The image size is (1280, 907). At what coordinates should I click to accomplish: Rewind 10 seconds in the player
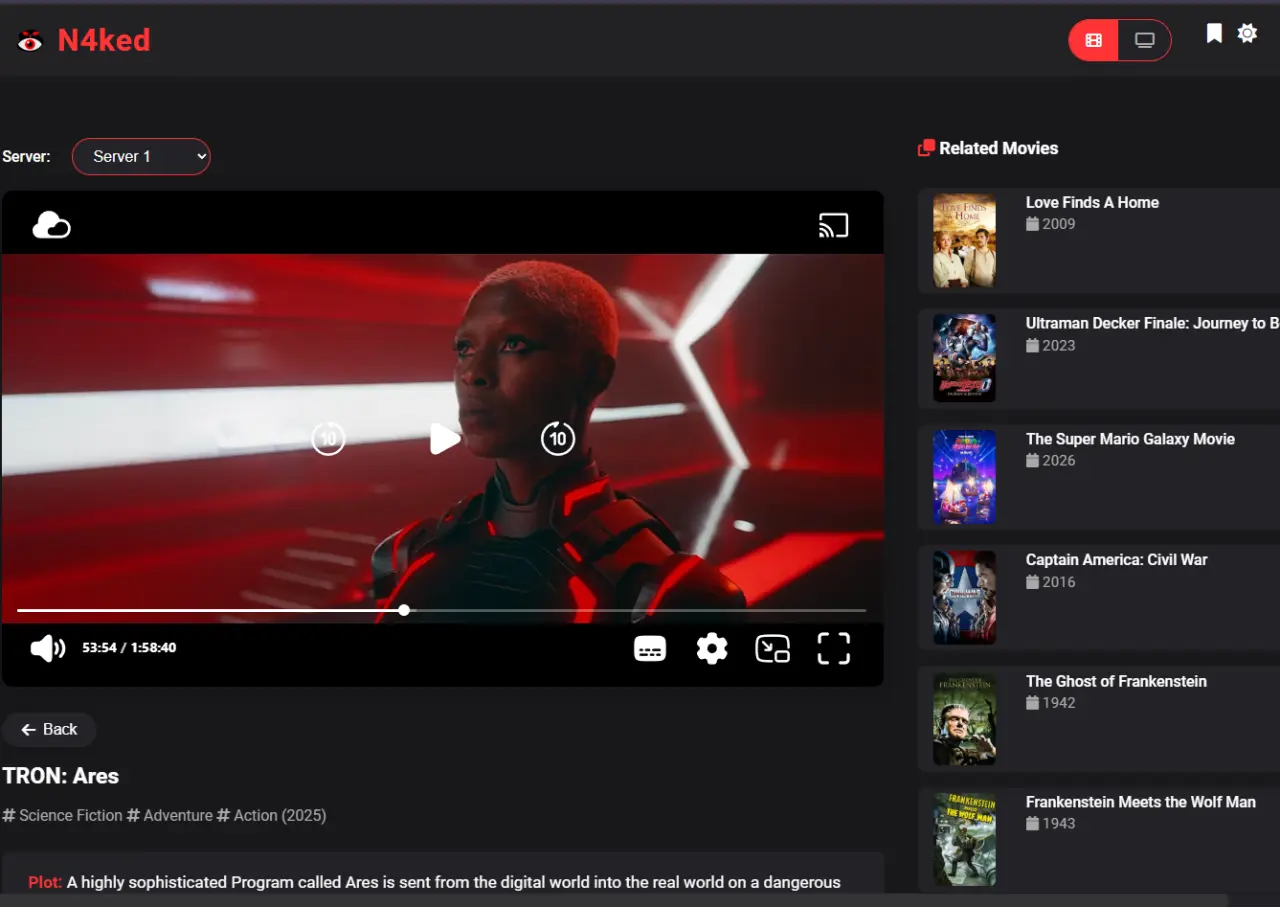coord(328,438)
